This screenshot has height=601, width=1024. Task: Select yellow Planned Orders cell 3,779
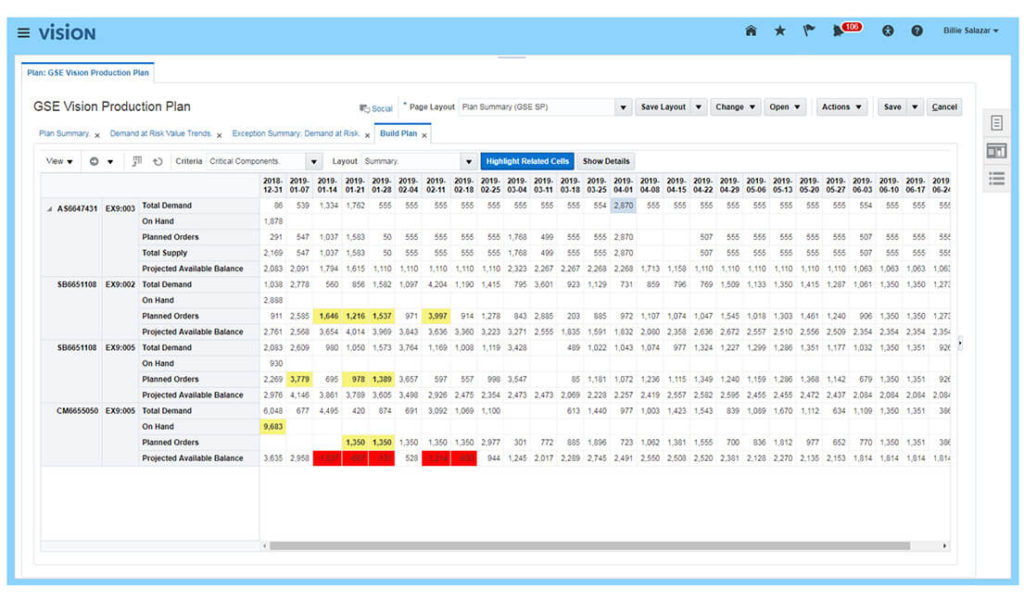[x=299, y=380]
